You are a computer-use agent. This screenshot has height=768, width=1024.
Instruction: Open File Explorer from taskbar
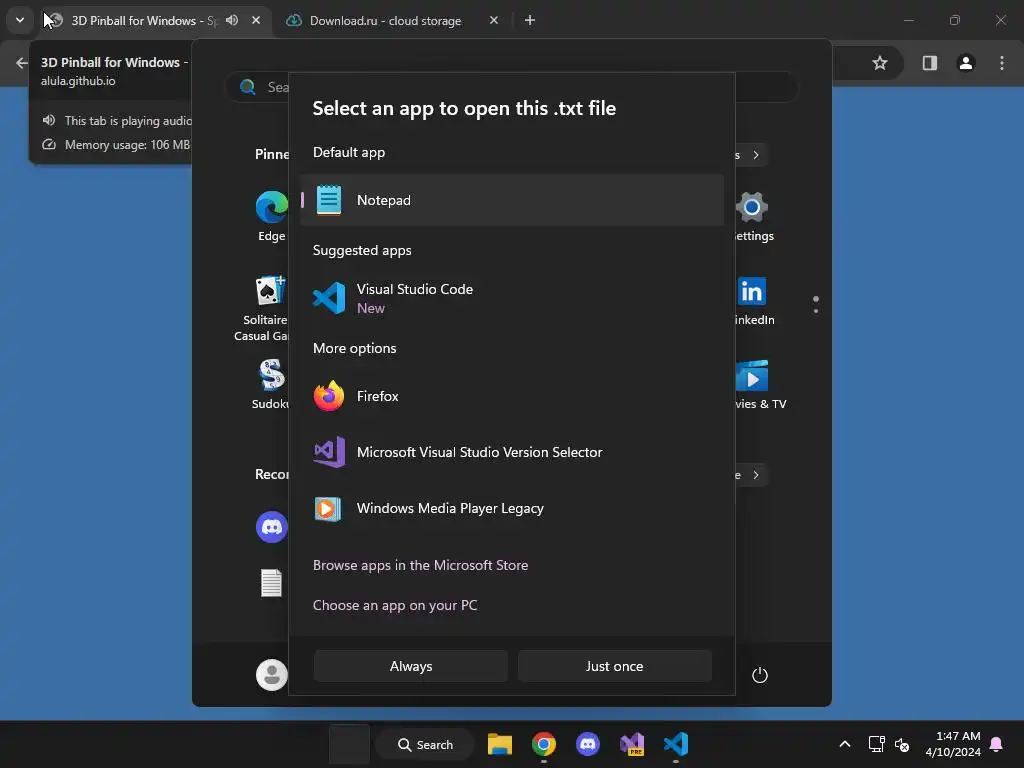click(x=500, y=744)
